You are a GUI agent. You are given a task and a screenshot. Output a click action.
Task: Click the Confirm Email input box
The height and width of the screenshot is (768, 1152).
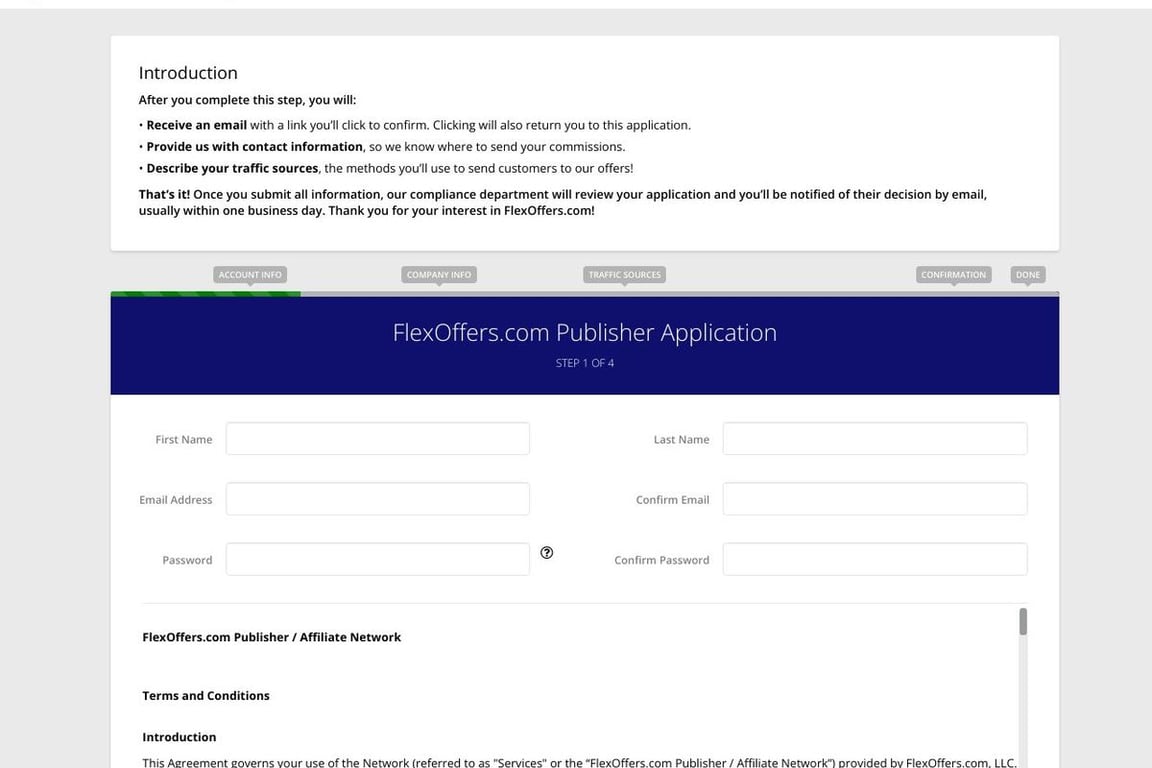tap(875, 499)
